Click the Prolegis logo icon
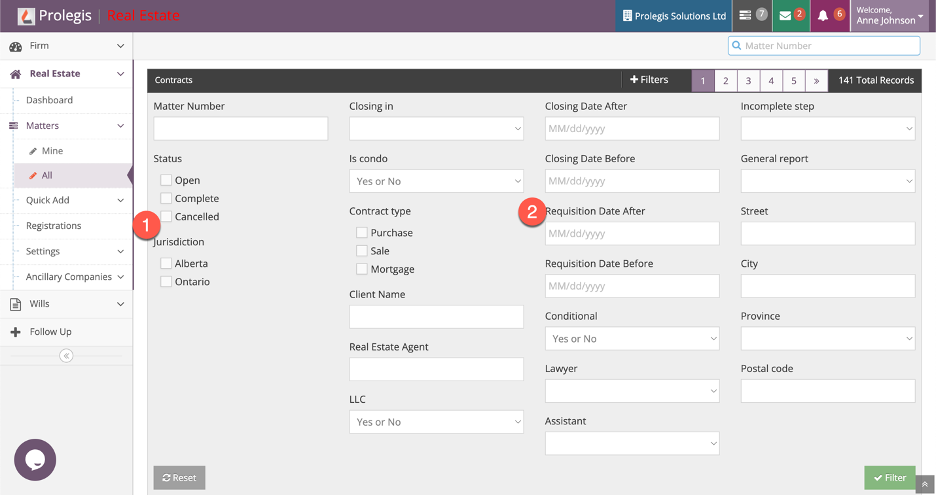Image resolution: width=936 pixels, height=496 pixels. point(25,16)
